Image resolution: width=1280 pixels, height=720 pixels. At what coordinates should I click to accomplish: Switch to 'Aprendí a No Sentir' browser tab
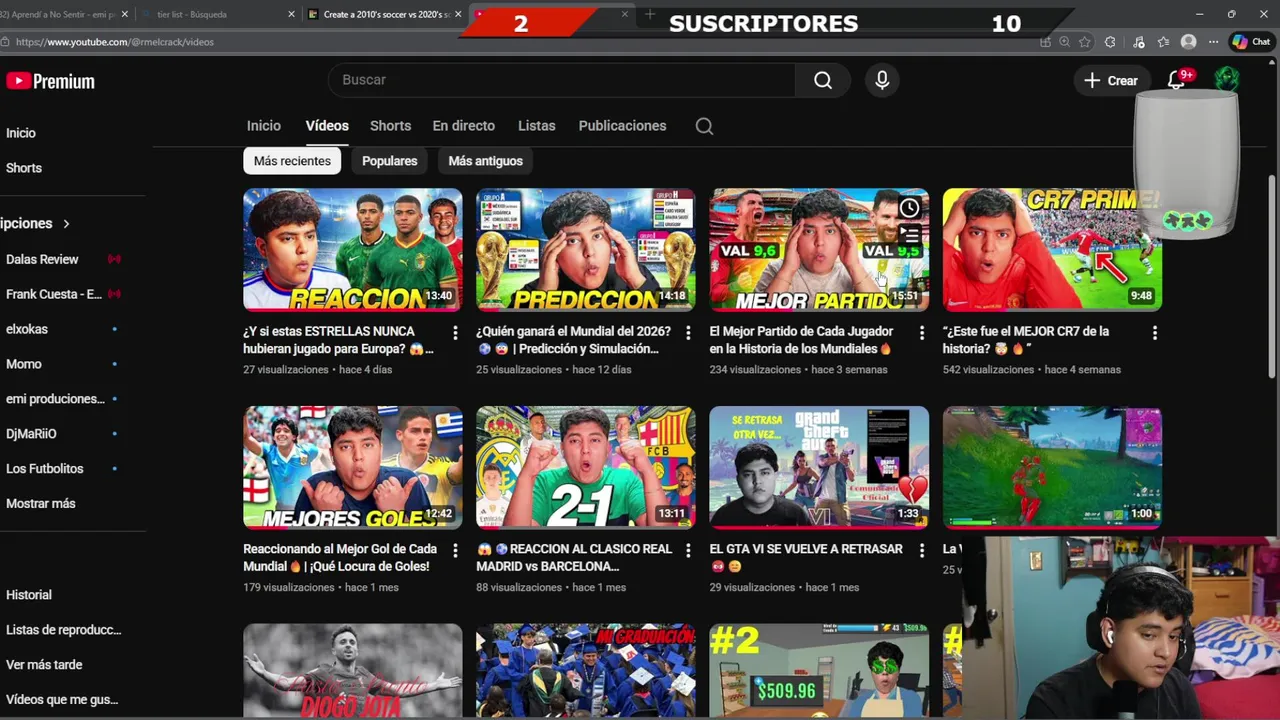(x=58, y=15)
